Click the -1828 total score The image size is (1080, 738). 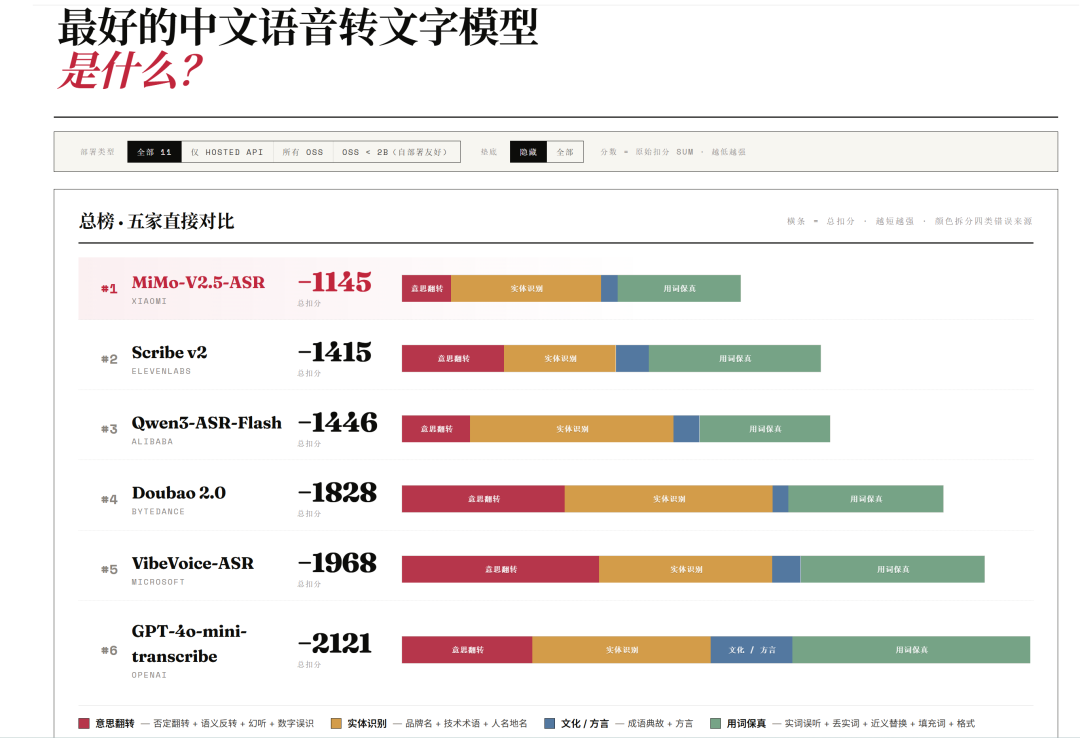338,493
